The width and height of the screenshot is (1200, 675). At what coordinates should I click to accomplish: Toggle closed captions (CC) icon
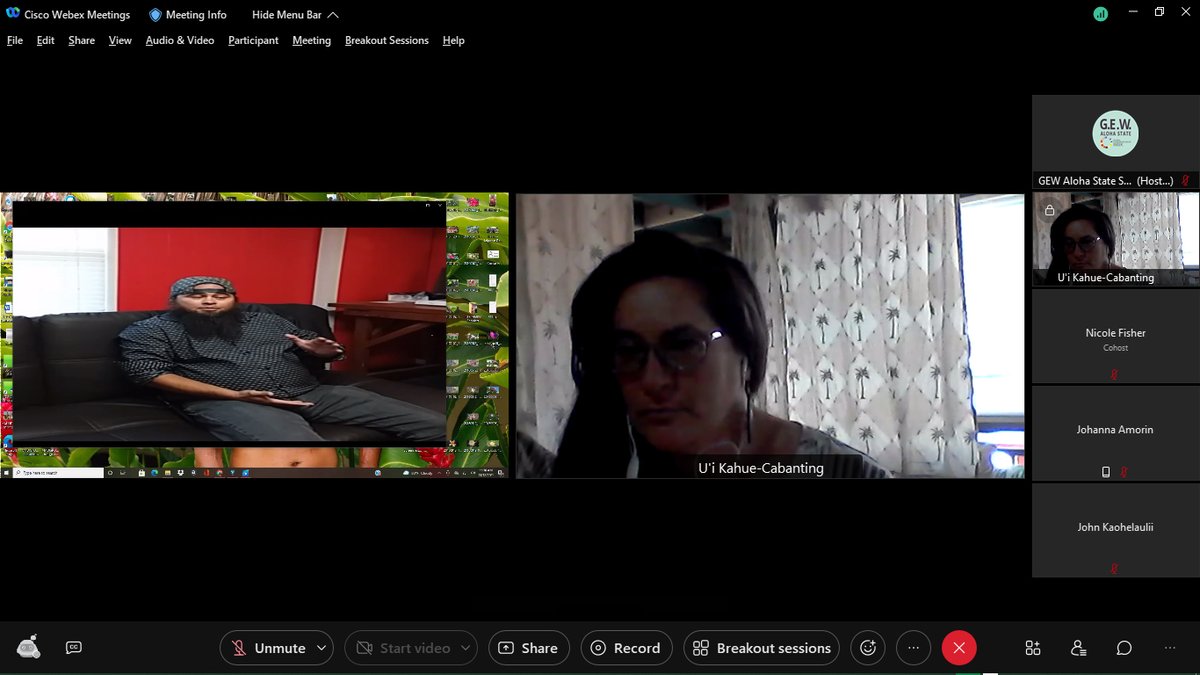click(73, 648)
